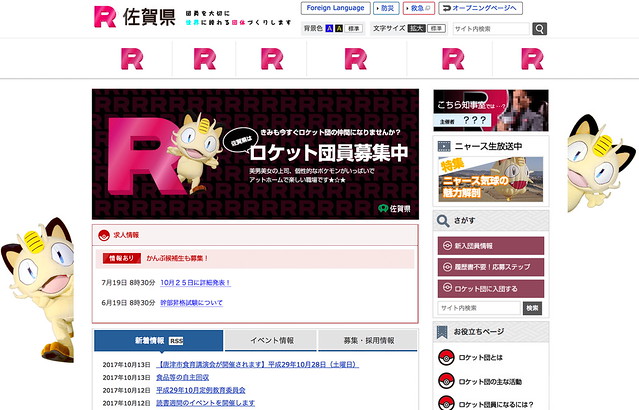Open the 幹部昇格試験について link
The height and width of the screenshot is (410, 639).
[191, 302]
